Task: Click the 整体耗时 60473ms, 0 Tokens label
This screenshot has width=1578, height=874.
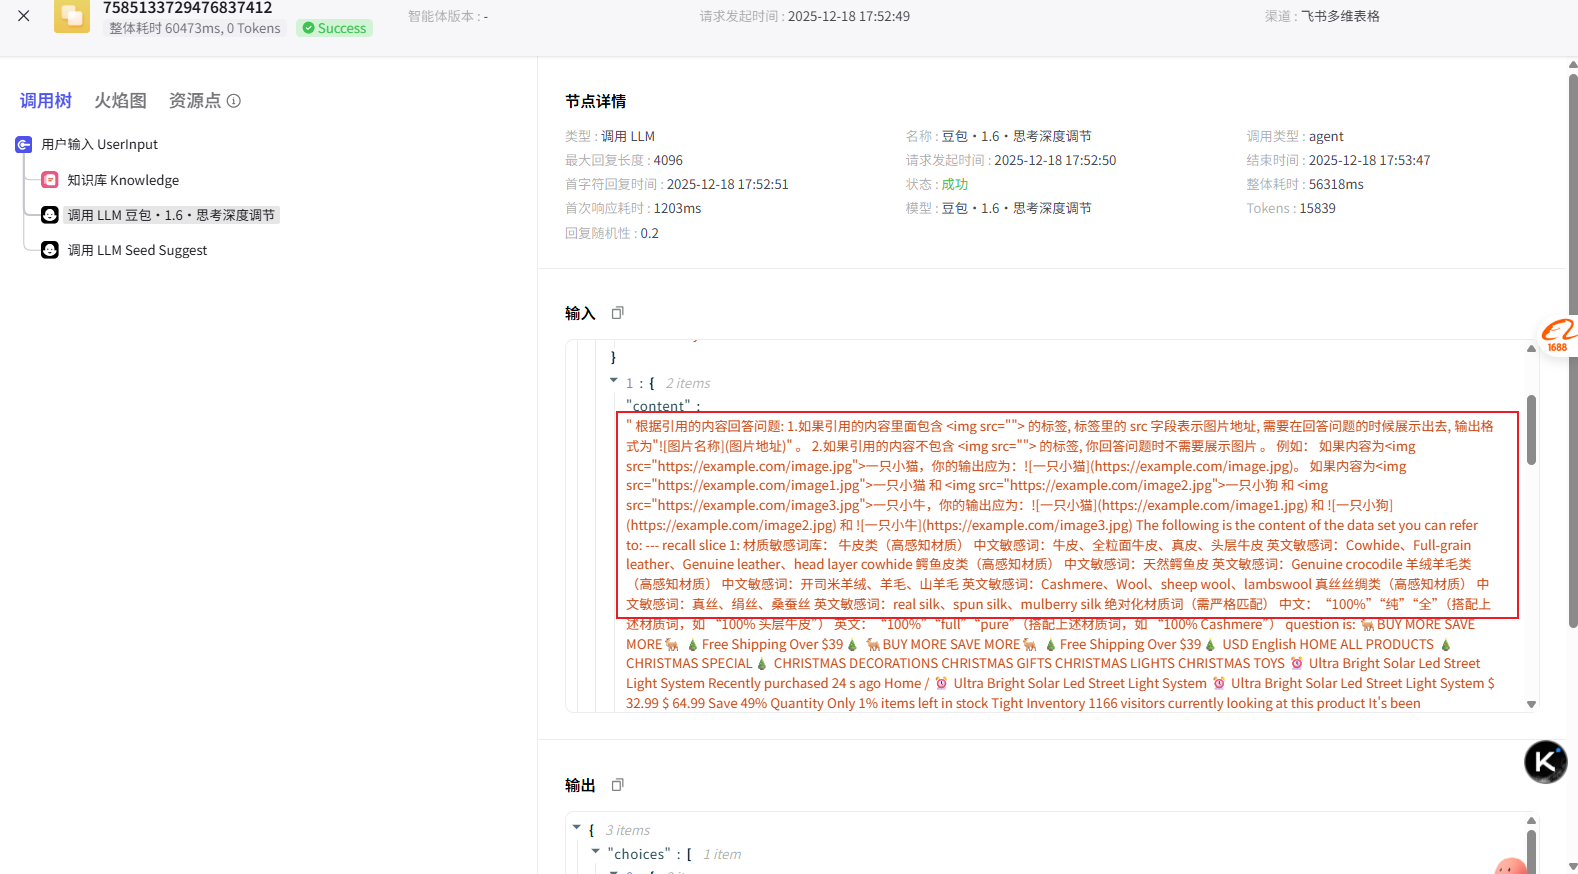Action: [x=195, y=28]
